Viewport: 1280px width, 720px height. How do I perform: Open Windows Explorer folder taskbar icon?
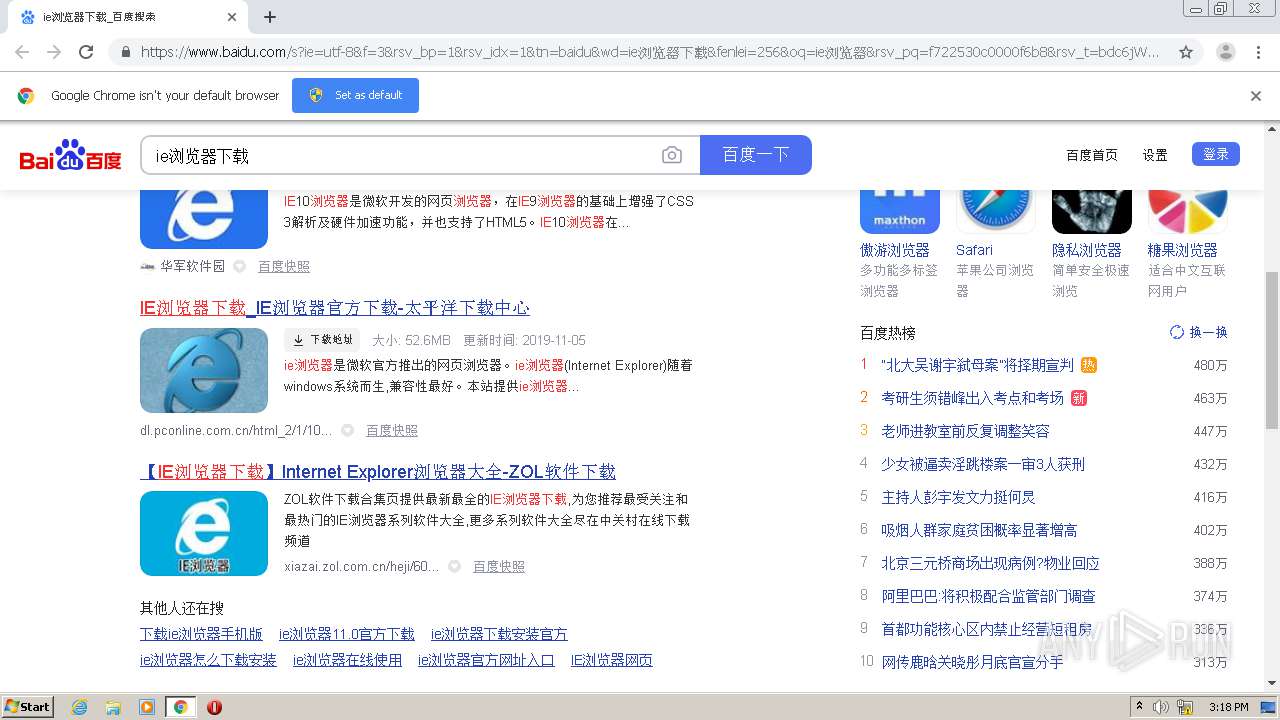(113, 707)
